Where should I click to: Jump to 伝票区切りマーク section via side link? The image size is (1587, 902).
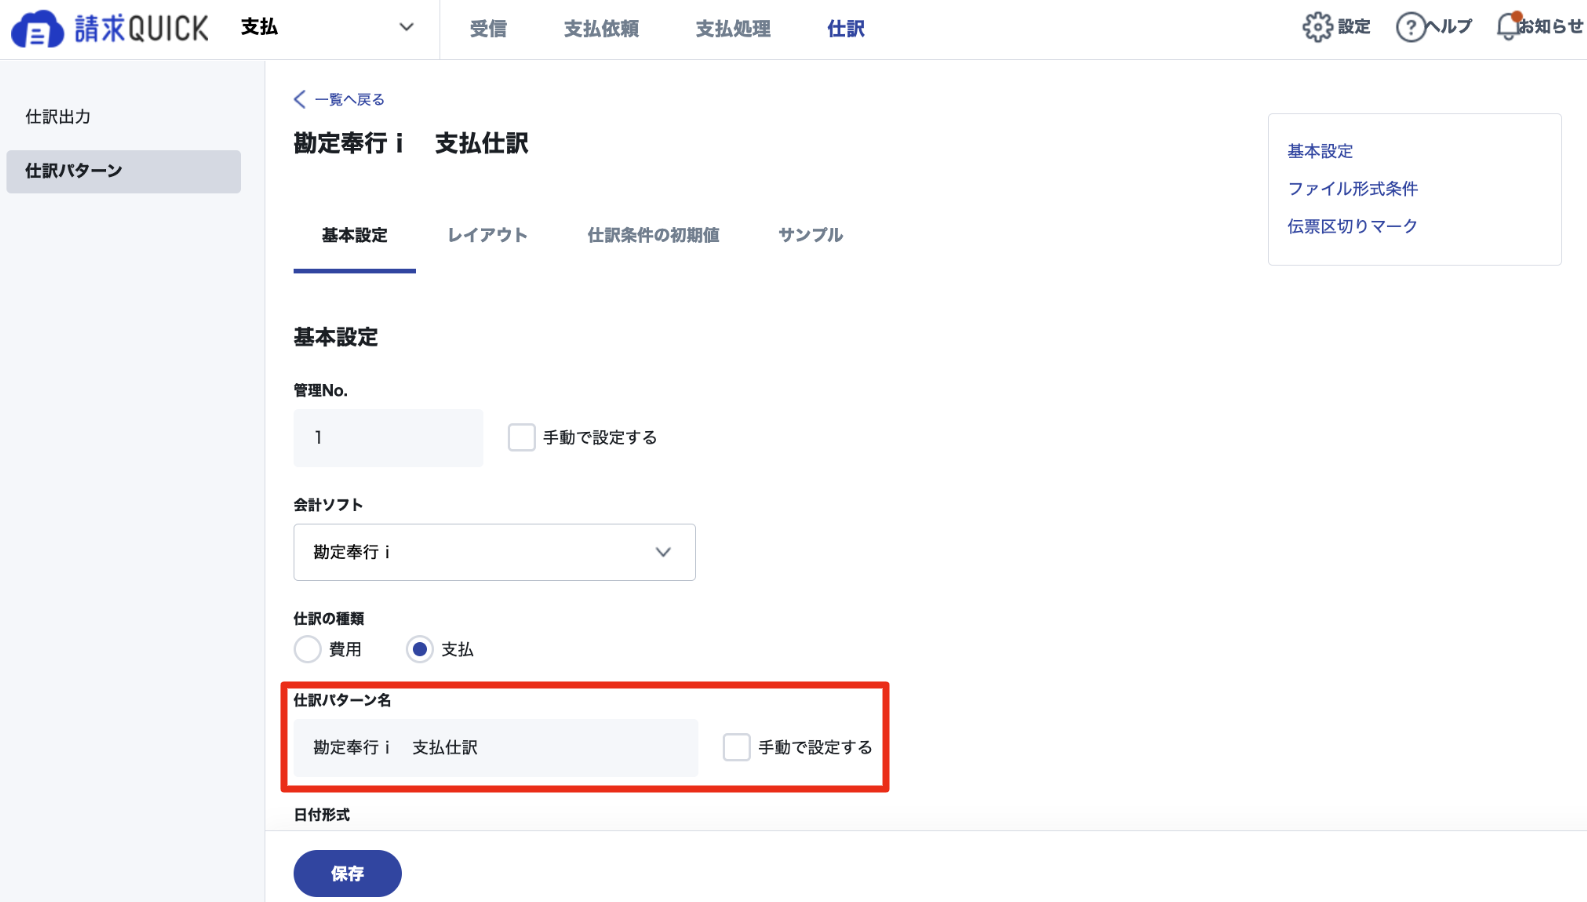click(1353, 227)
